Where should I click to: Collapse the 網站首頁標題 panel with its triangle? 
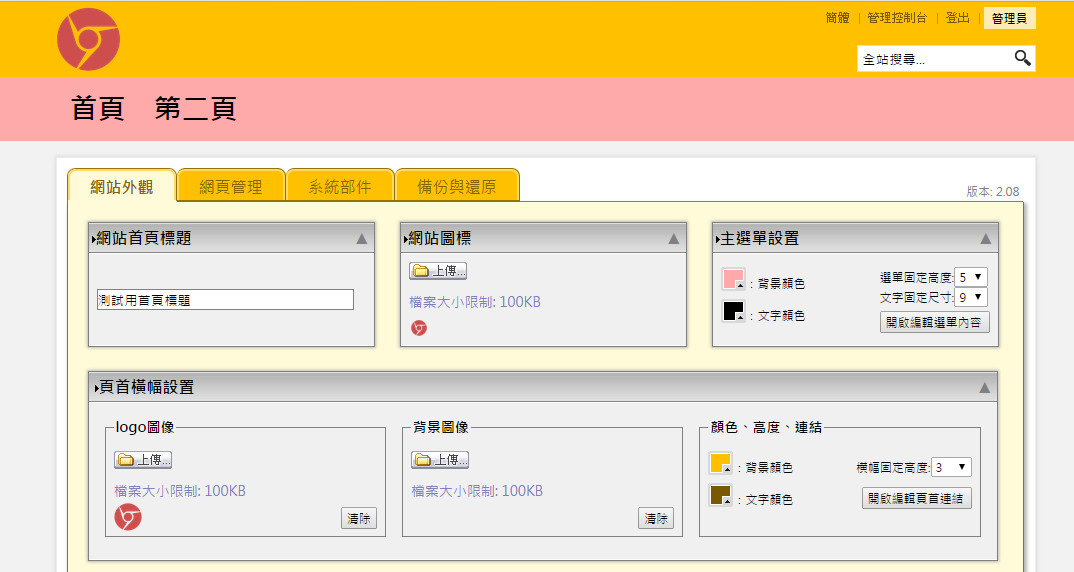pyautogui.click(x=361, y=239)
